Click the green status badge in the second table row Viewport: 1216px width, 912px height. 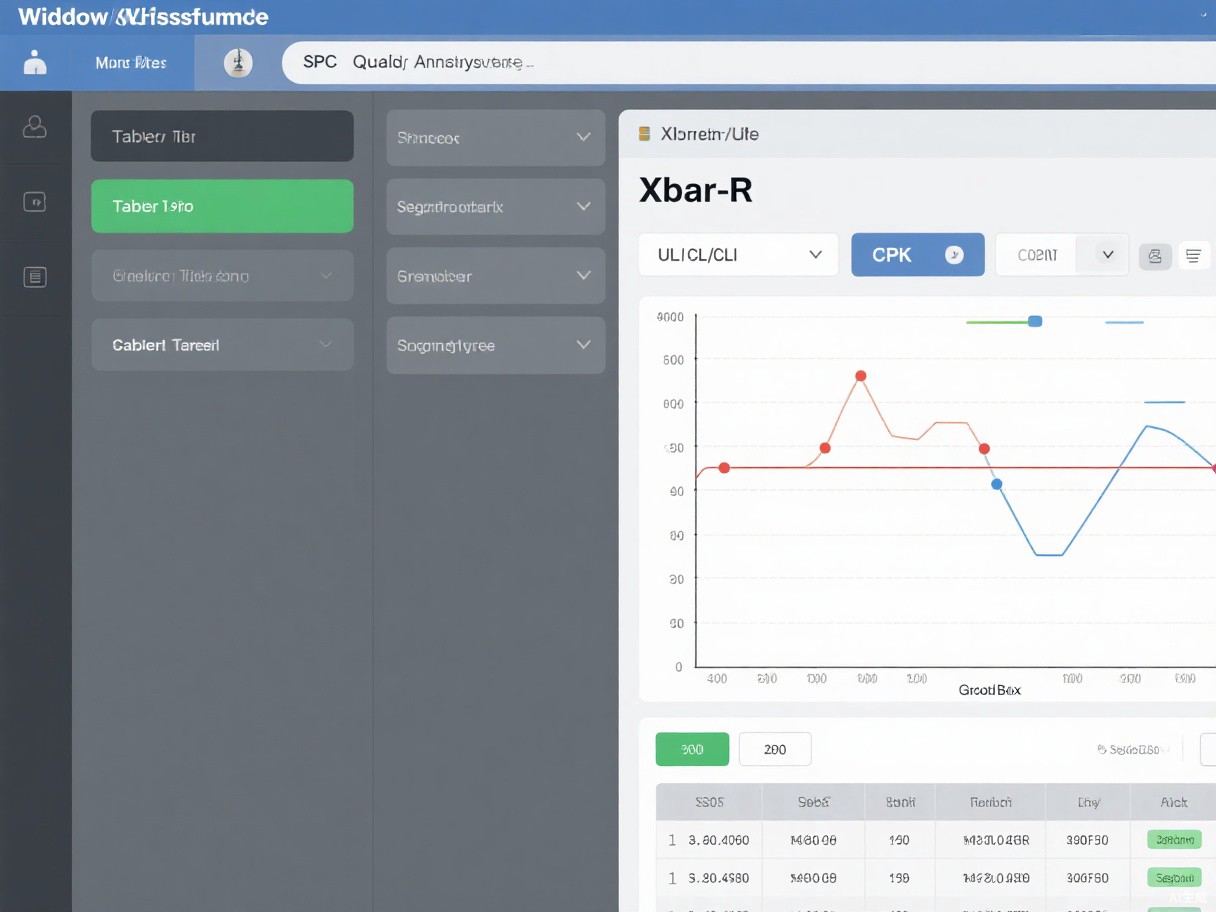pyautogui.click(x=1175, y=878)
